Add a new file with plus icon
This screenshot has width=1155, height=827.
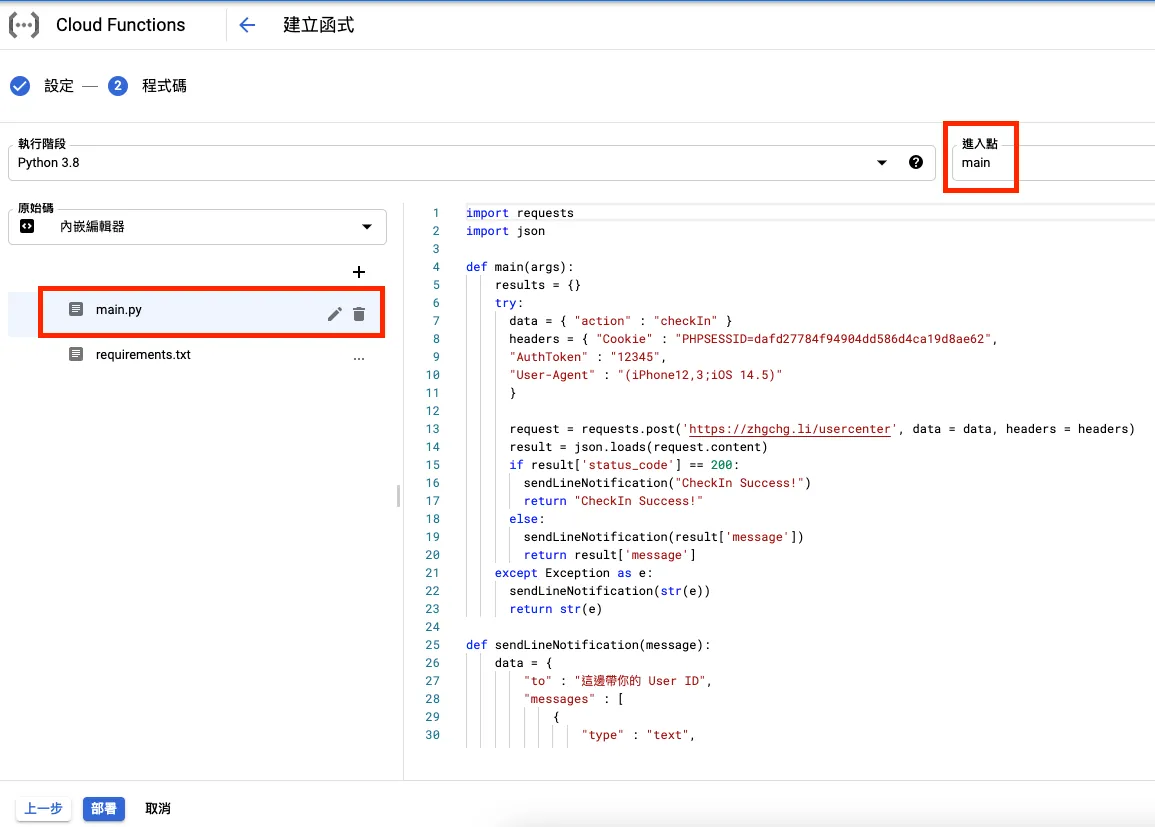359,272
